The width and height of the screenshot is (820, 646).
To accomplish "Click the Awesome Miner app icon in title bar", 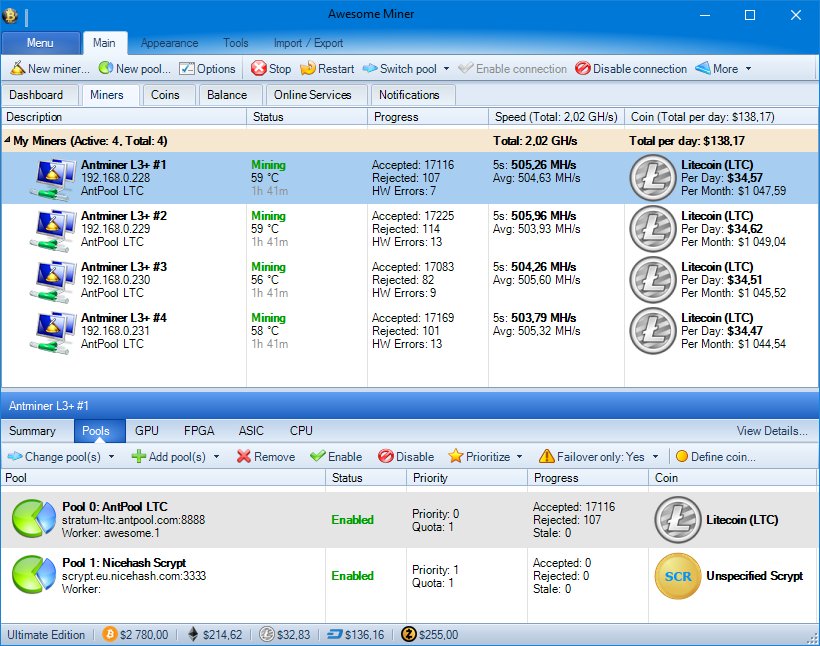I will pyautogui.click(x=9, y=16).
